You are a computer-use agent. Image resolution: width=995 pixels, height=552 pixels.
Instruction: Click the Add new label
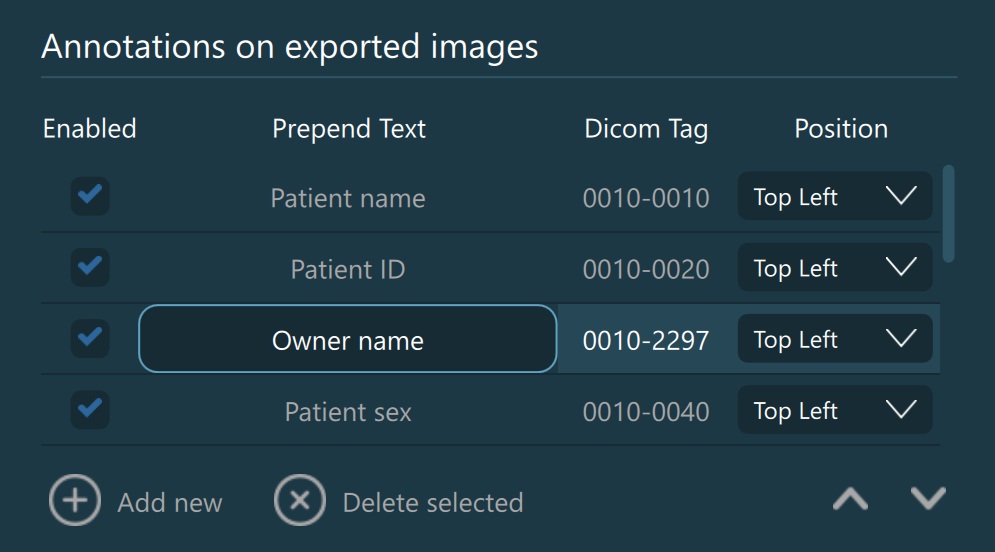[x=170, y=502]
